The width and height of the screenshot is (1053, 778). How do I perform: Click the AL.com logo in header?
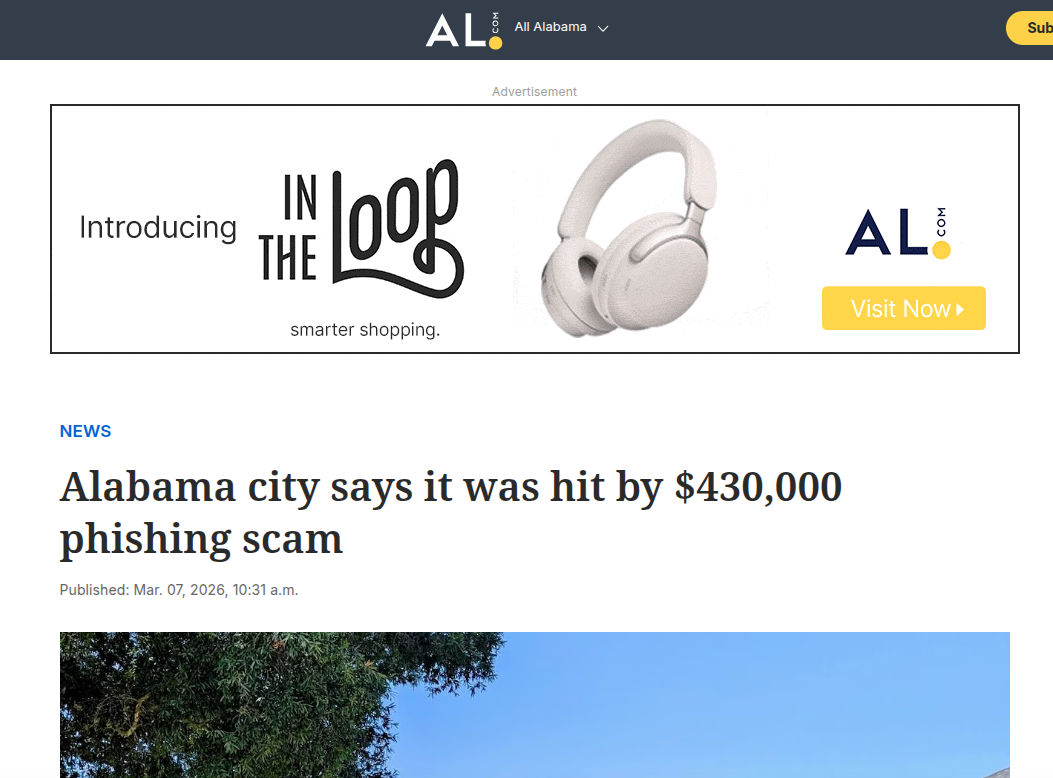coord(464,30)
